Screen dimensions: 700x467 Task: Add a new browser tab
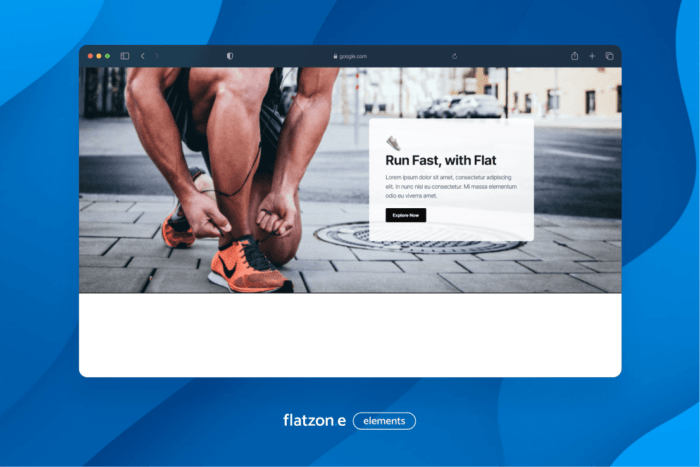coord(592,56)
